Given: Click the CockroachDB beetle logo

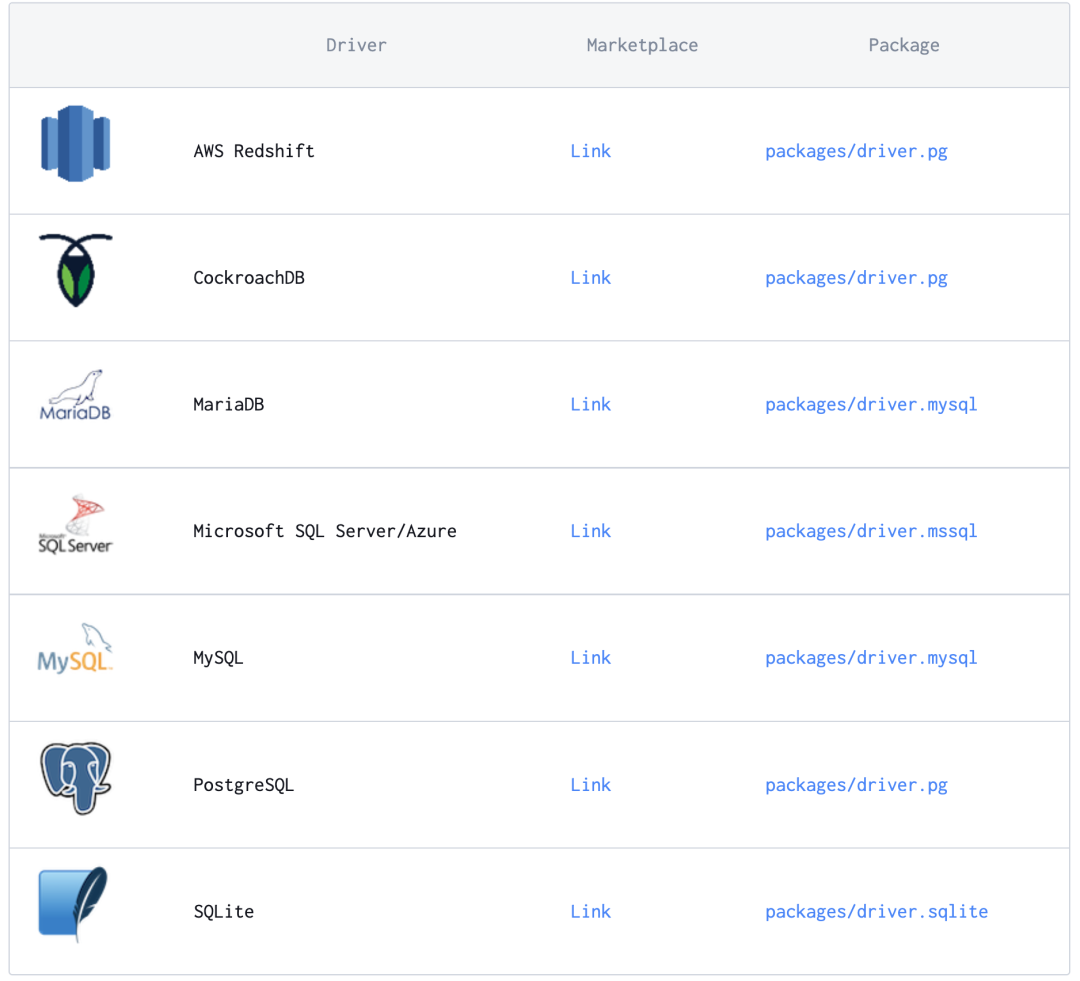Looking at the screenshot, I should (76, 270).
